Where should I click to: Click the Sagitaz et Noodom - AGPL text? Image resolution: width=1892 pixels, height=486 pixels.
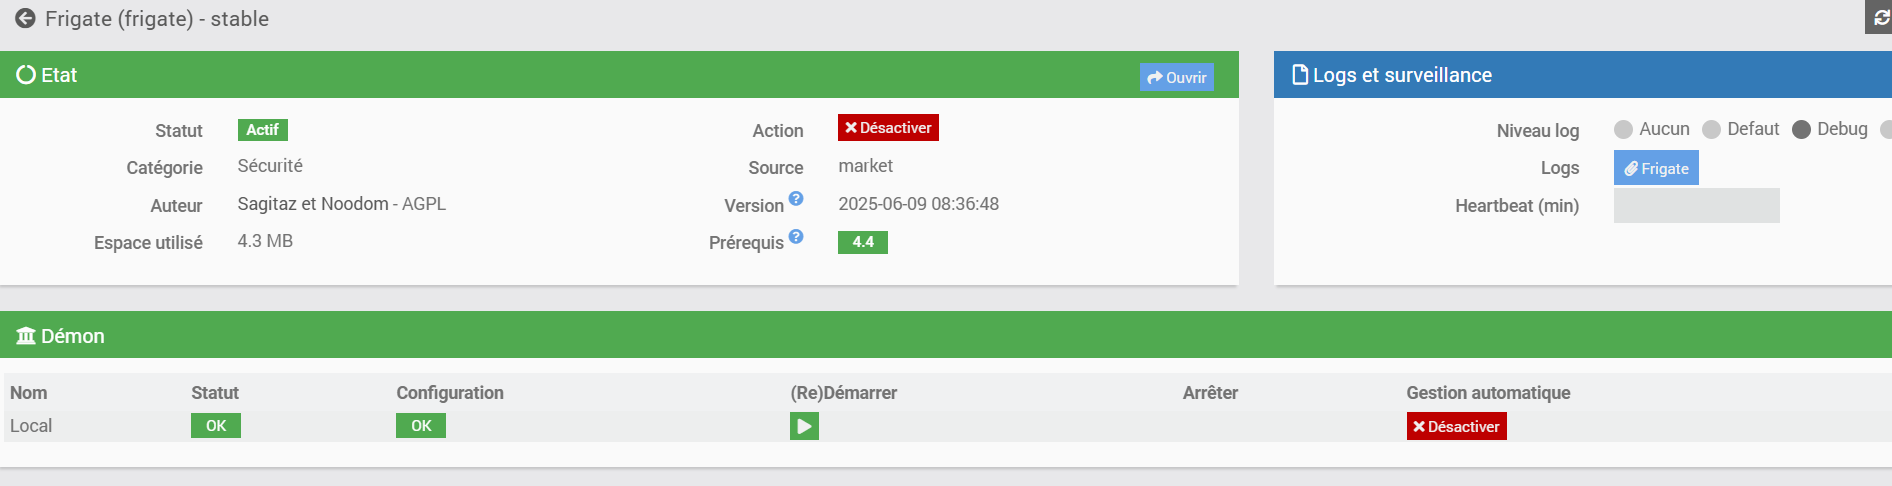(342, 204)
